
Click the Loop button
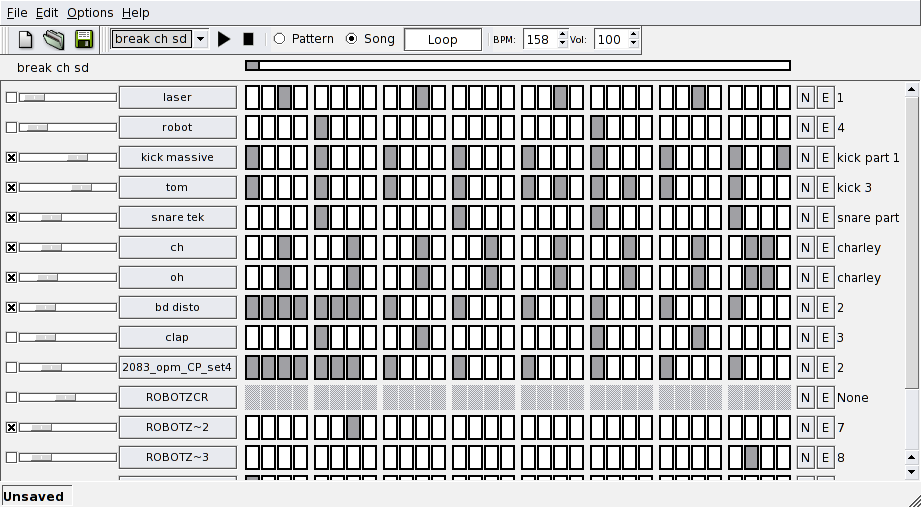tap(443, 39)
